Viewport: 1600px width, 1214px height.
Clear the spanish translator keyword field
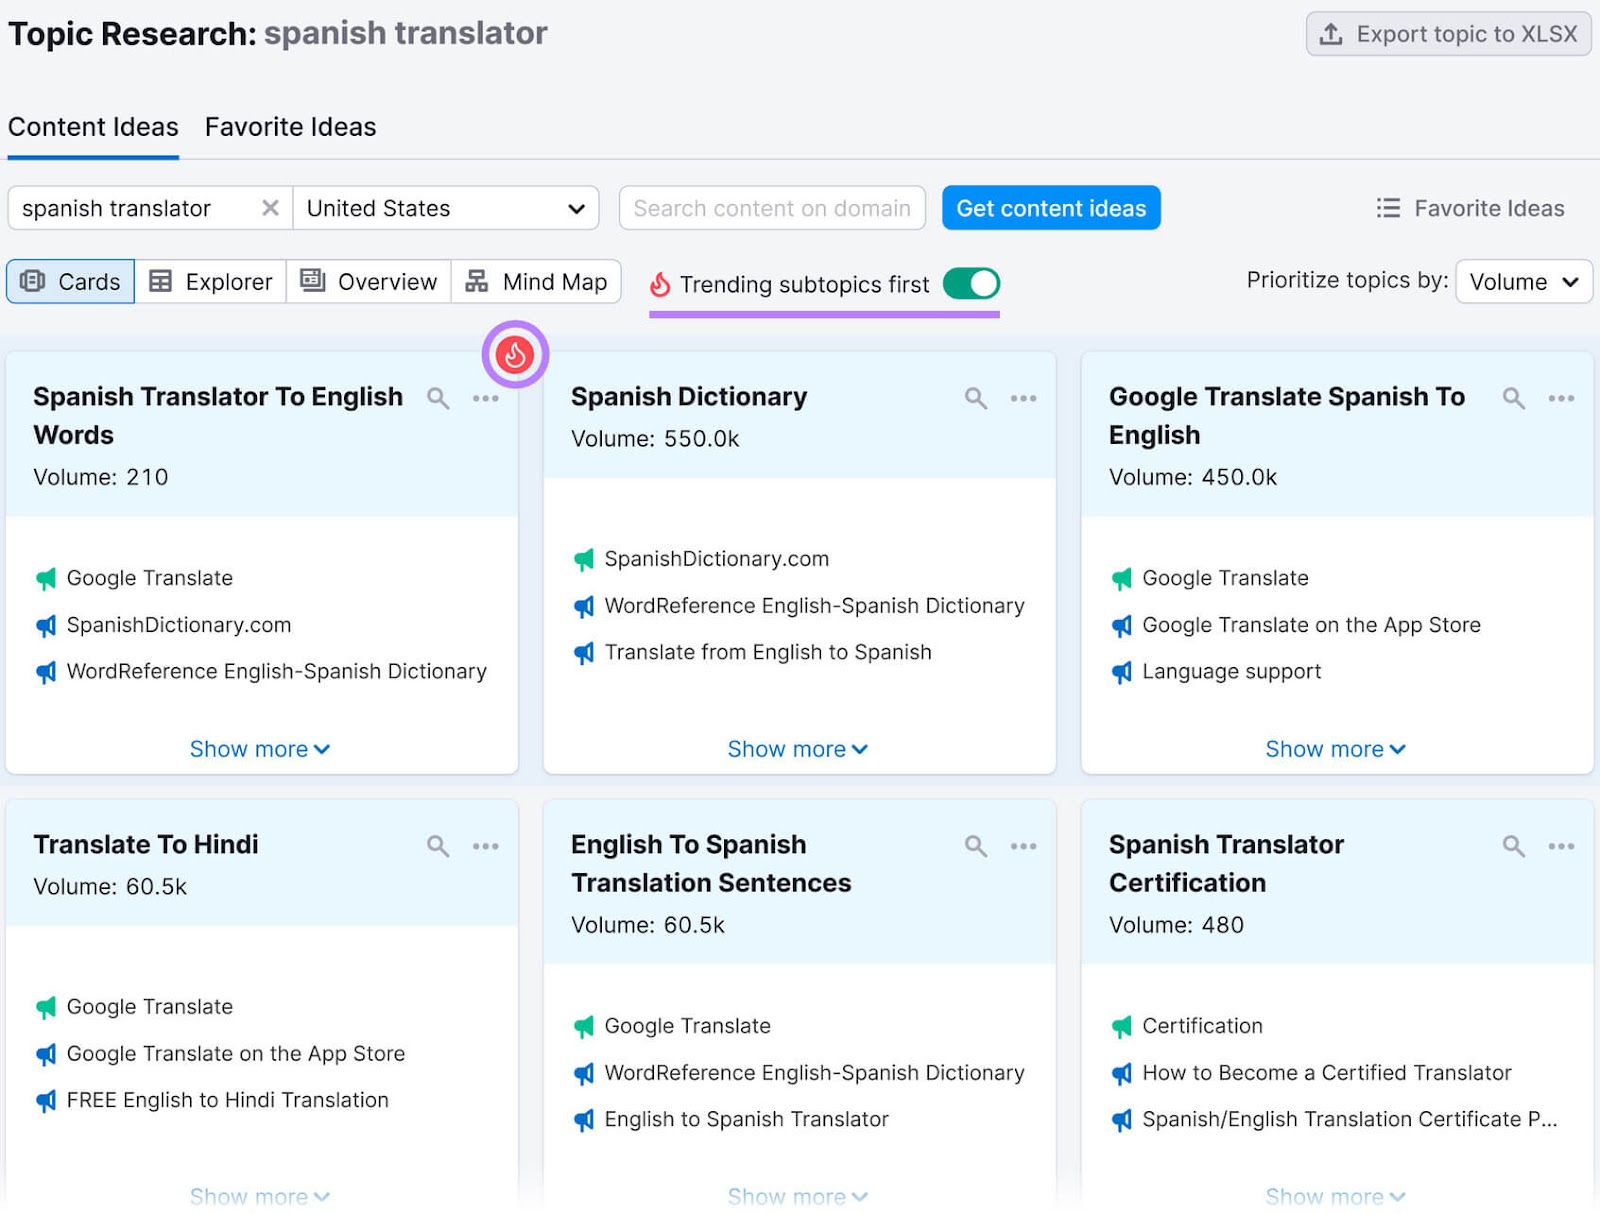pyautogui.click(x=270, y=208)
